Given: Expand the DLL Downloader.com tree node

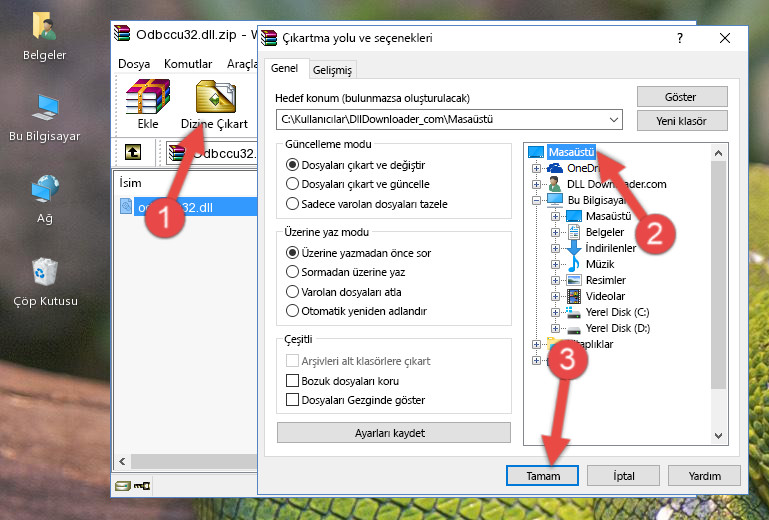Looking at the screenshot, I should point(536,184).
